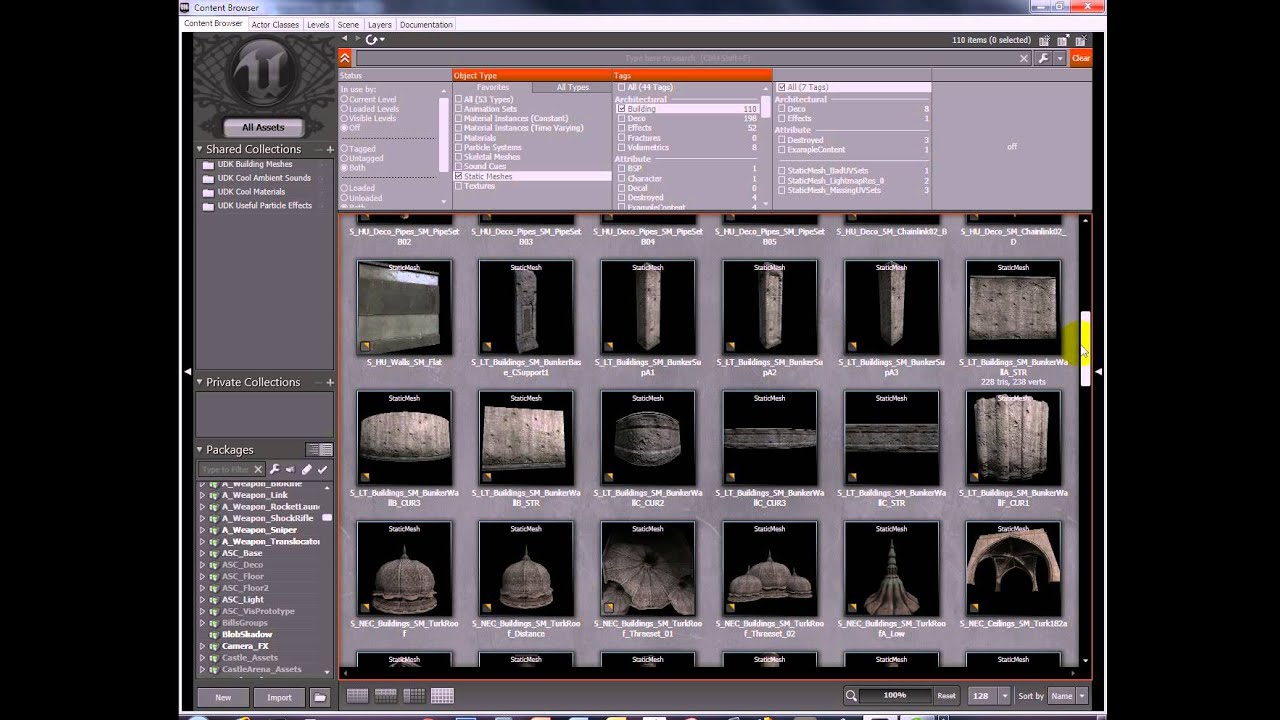Image resolution: width=1280 pixels, height=720 pixels.
Task: Select first thumbnail layout icon at bottom
Action: pyautogui.click(x=357, y=696)
